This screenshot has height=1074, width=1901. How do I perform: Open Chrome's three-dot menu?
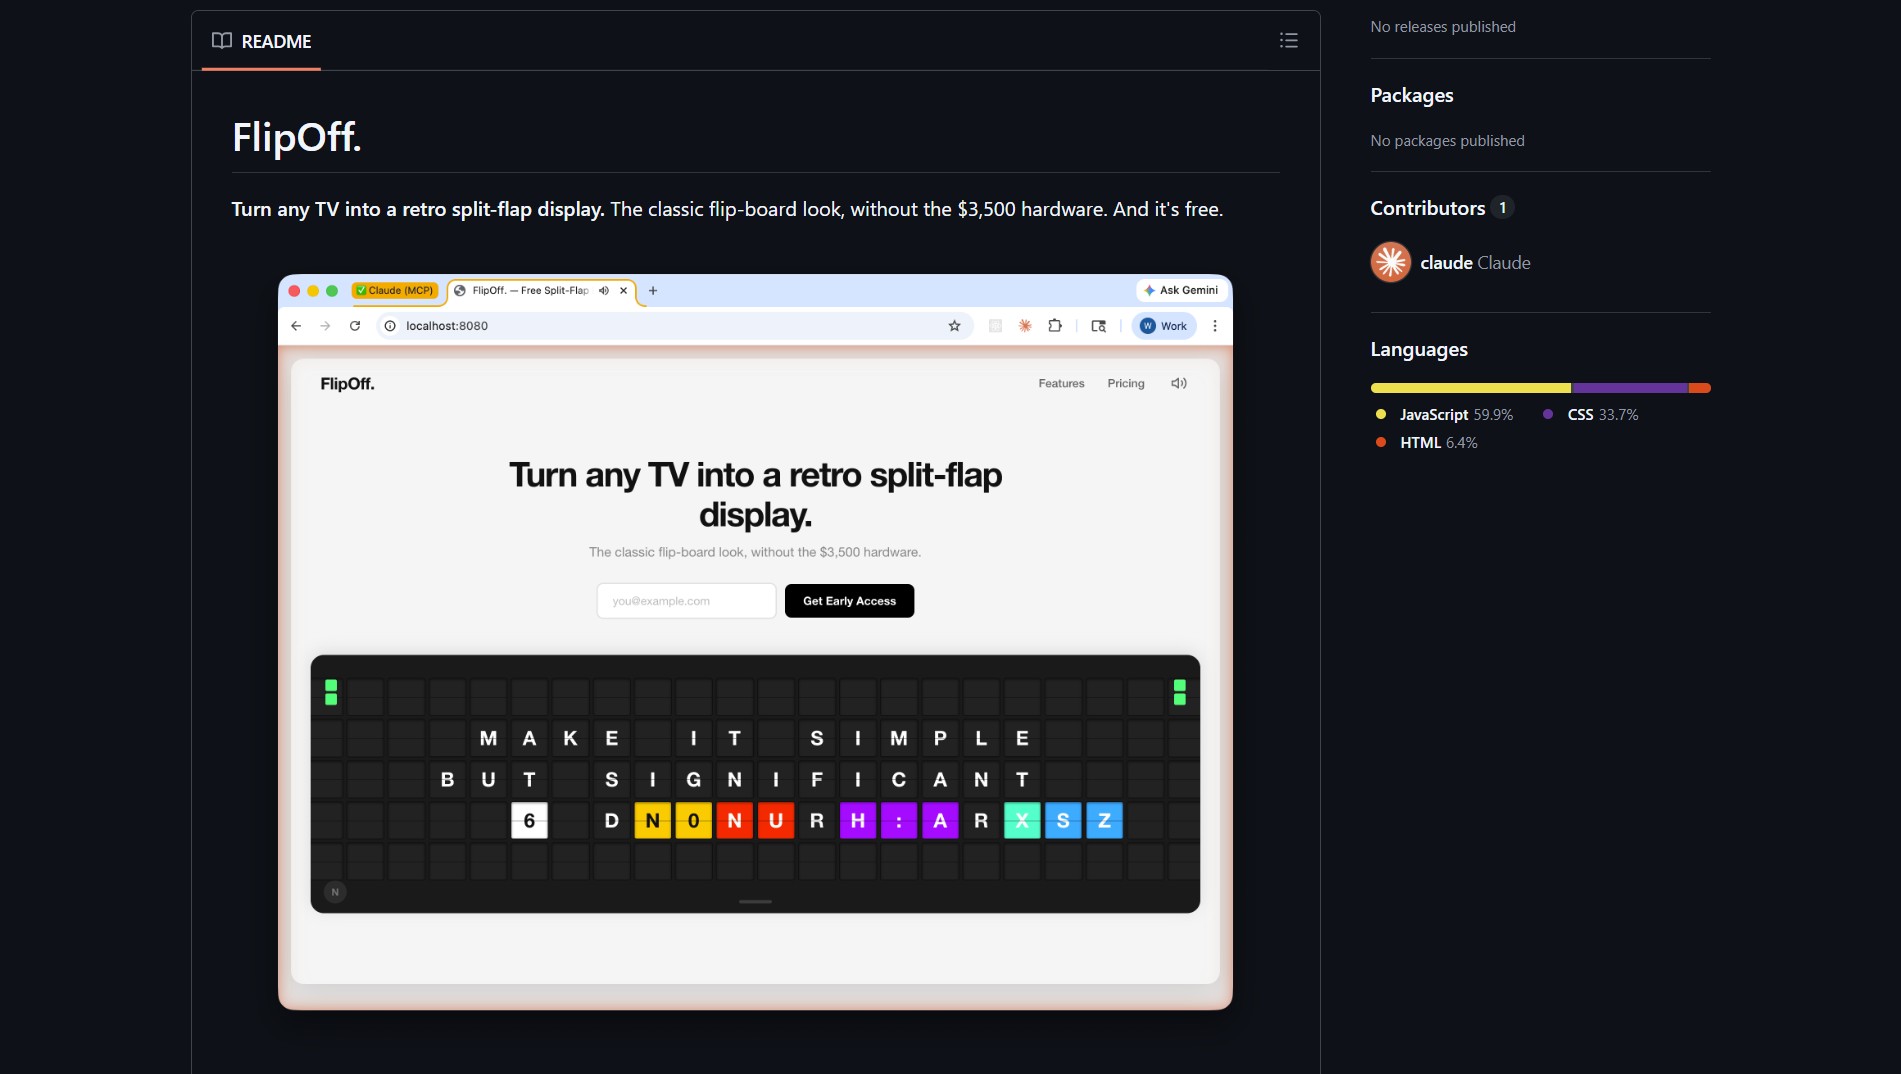(1214, 325)
